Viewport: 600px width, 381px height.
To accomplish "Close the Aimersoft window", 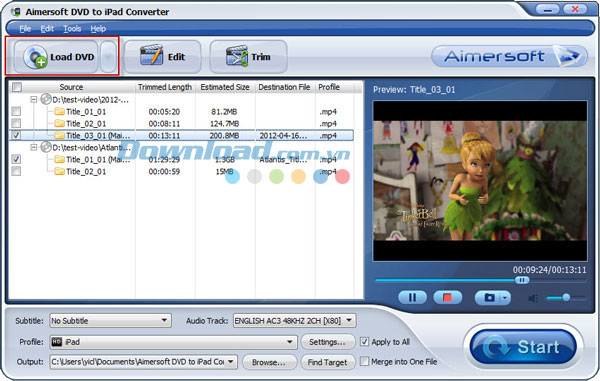I will [x=575, y=9].
